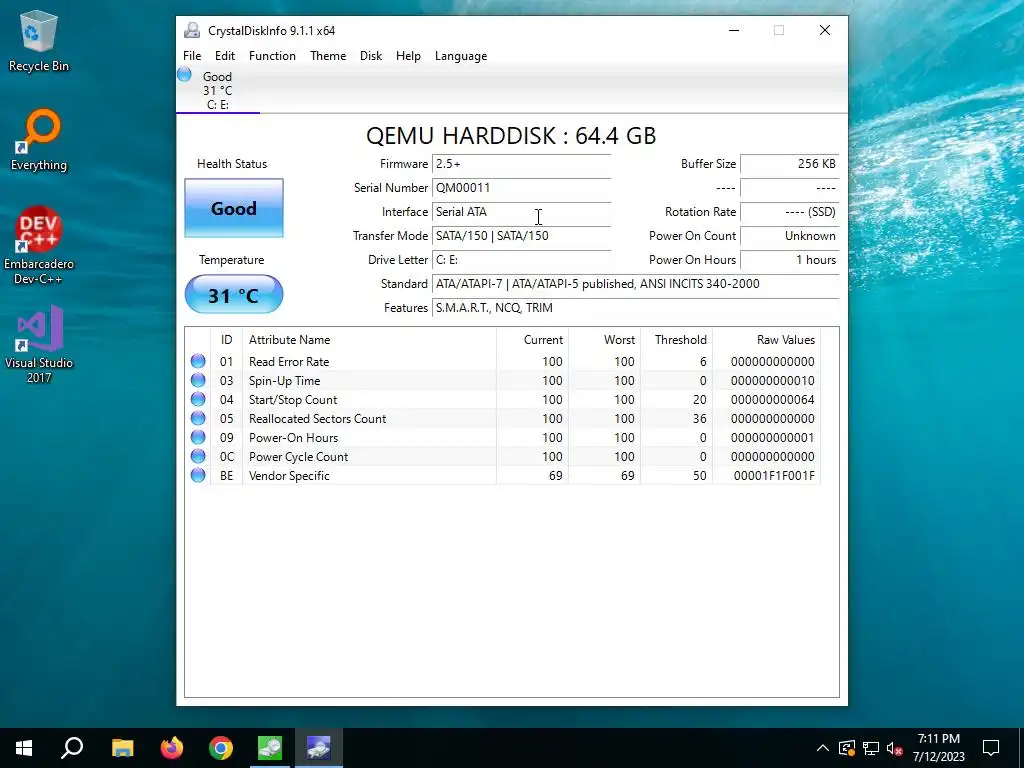This screenshot has width=1024, height=768.
Task: Click the Features field S.M.A.R.T., NCQ, TRIM
Action: point(635,308)
